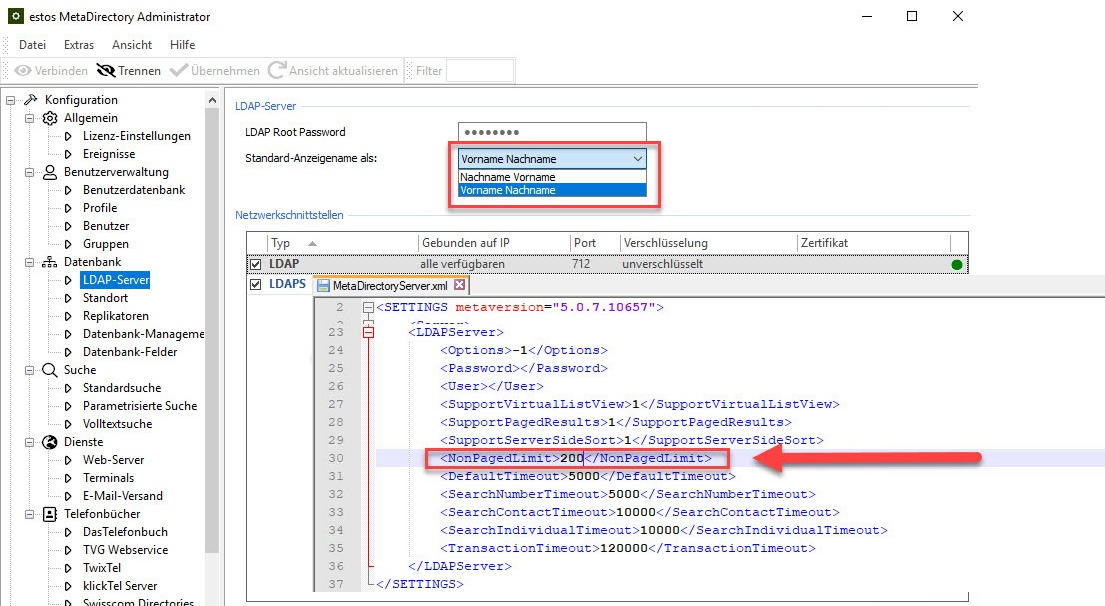Viewport: 1105px width, 606px height.
Task: Toggle the LDAPS interface checkbox
Action: coord(256,285)
